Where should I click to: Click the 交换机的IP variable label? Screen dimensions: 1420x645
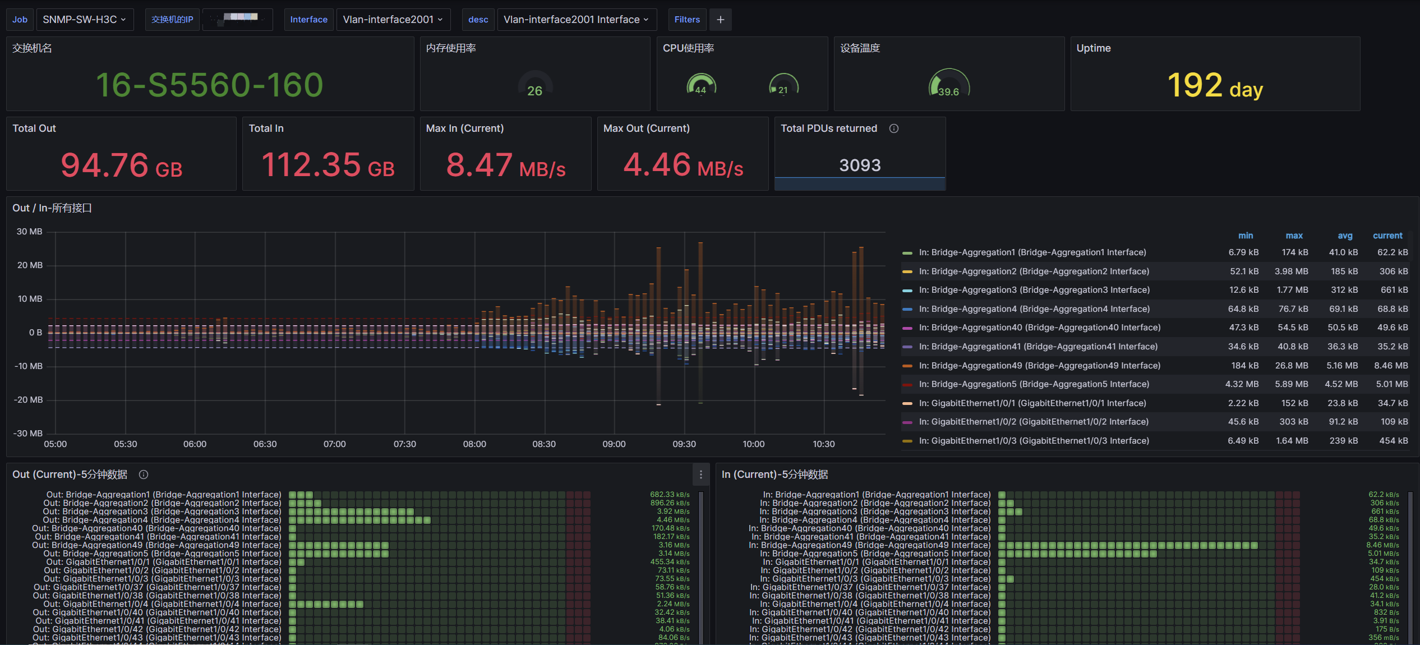172,19
